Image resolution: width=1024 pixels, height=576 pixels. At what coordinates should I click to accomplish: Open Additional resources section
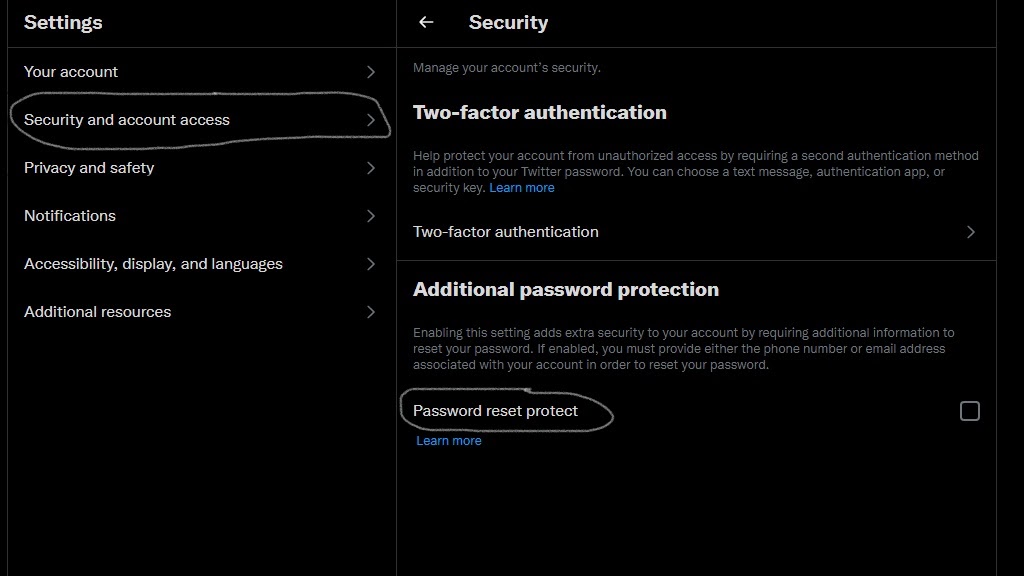[x=202, y=312]
